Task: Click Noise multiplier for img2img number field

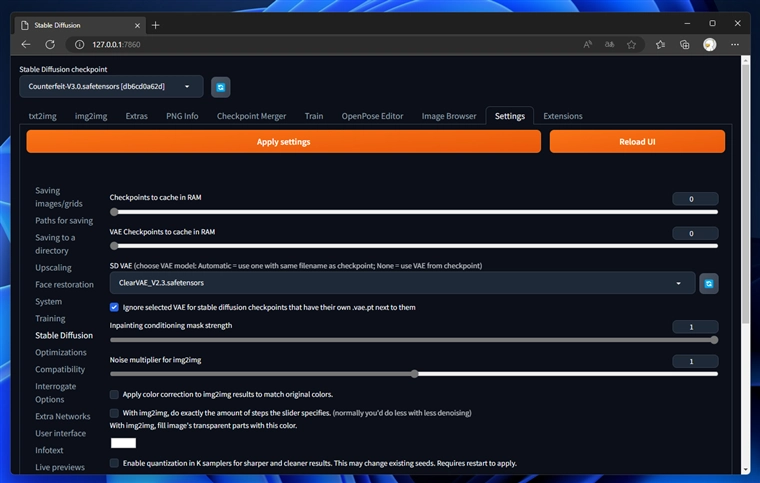Action: 695,361
